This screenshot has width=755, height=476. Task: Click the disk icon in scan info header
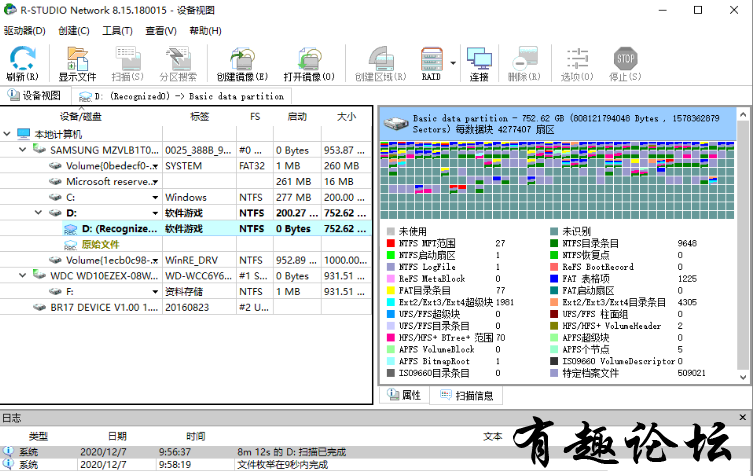(x=396, y=124)
